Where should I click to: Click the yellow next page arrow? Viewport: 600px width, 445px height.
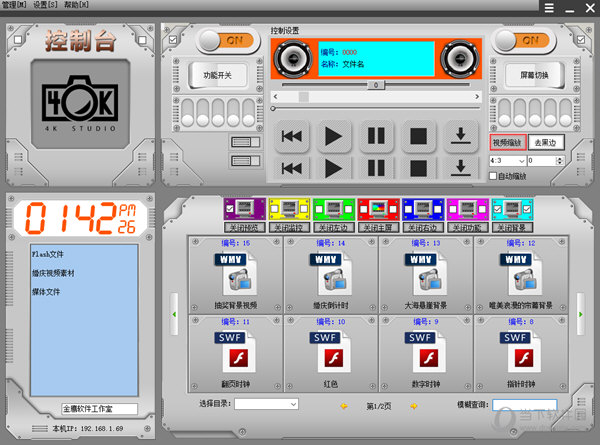pos(414,406)
